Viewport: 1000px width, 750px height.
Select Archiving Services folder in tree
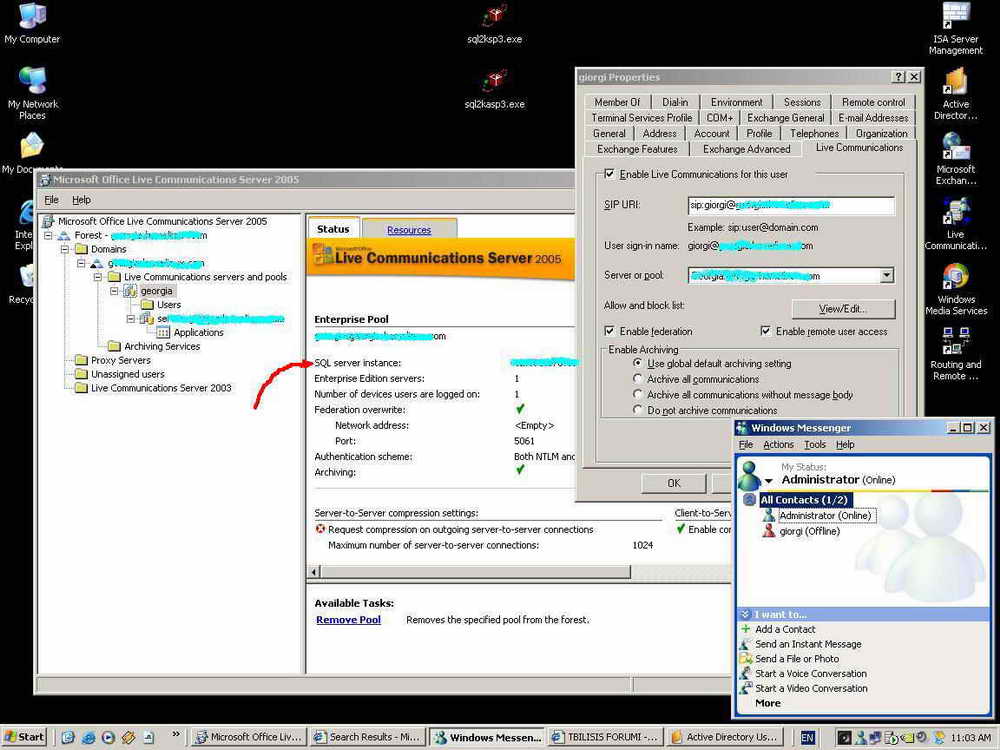coord(154,346)
